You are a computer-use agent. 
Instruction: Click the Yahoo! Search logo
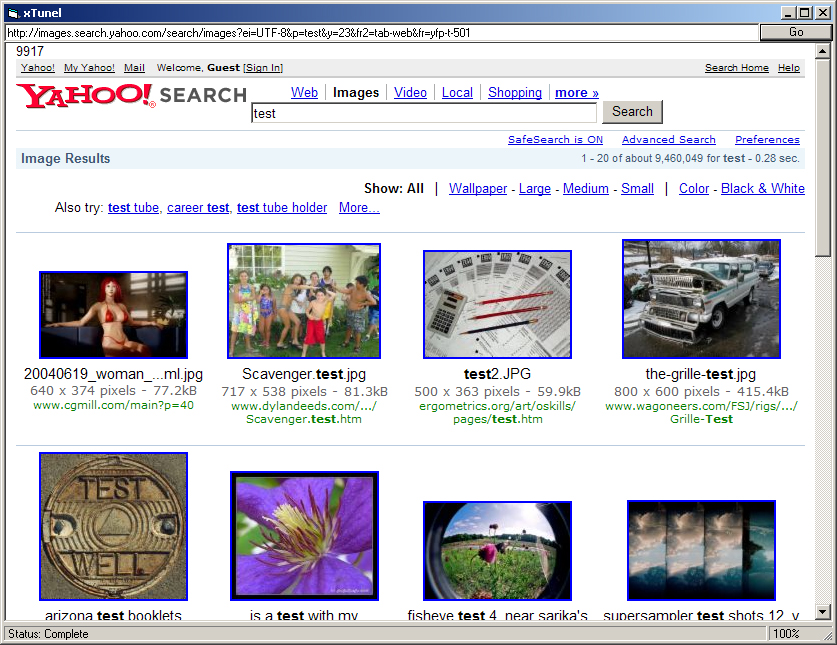[130, 95]
